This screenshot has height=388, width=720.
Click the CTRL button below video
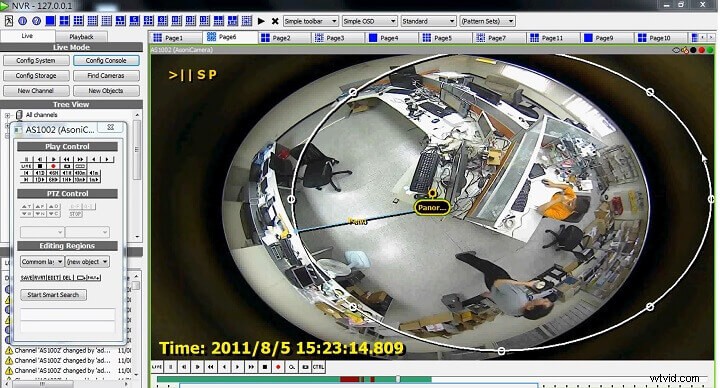click(318, 367)
